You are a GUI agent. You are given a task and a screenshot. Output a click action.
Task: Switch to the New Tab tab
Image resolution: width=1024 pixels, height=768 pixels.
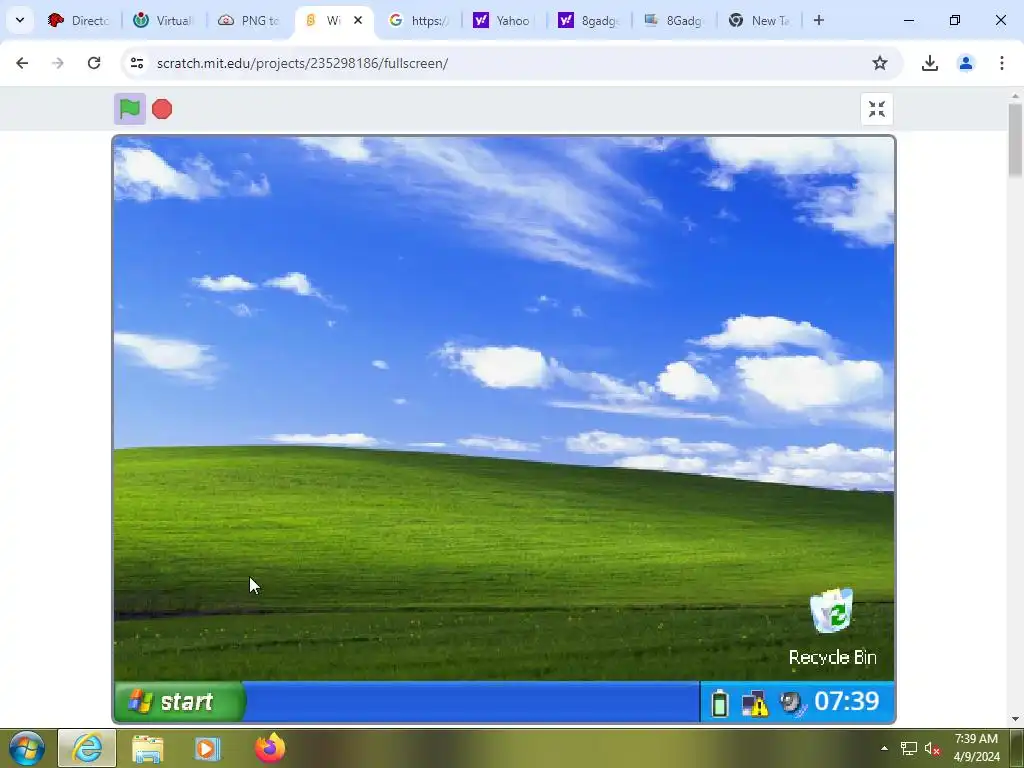click(x=759, y=20)
